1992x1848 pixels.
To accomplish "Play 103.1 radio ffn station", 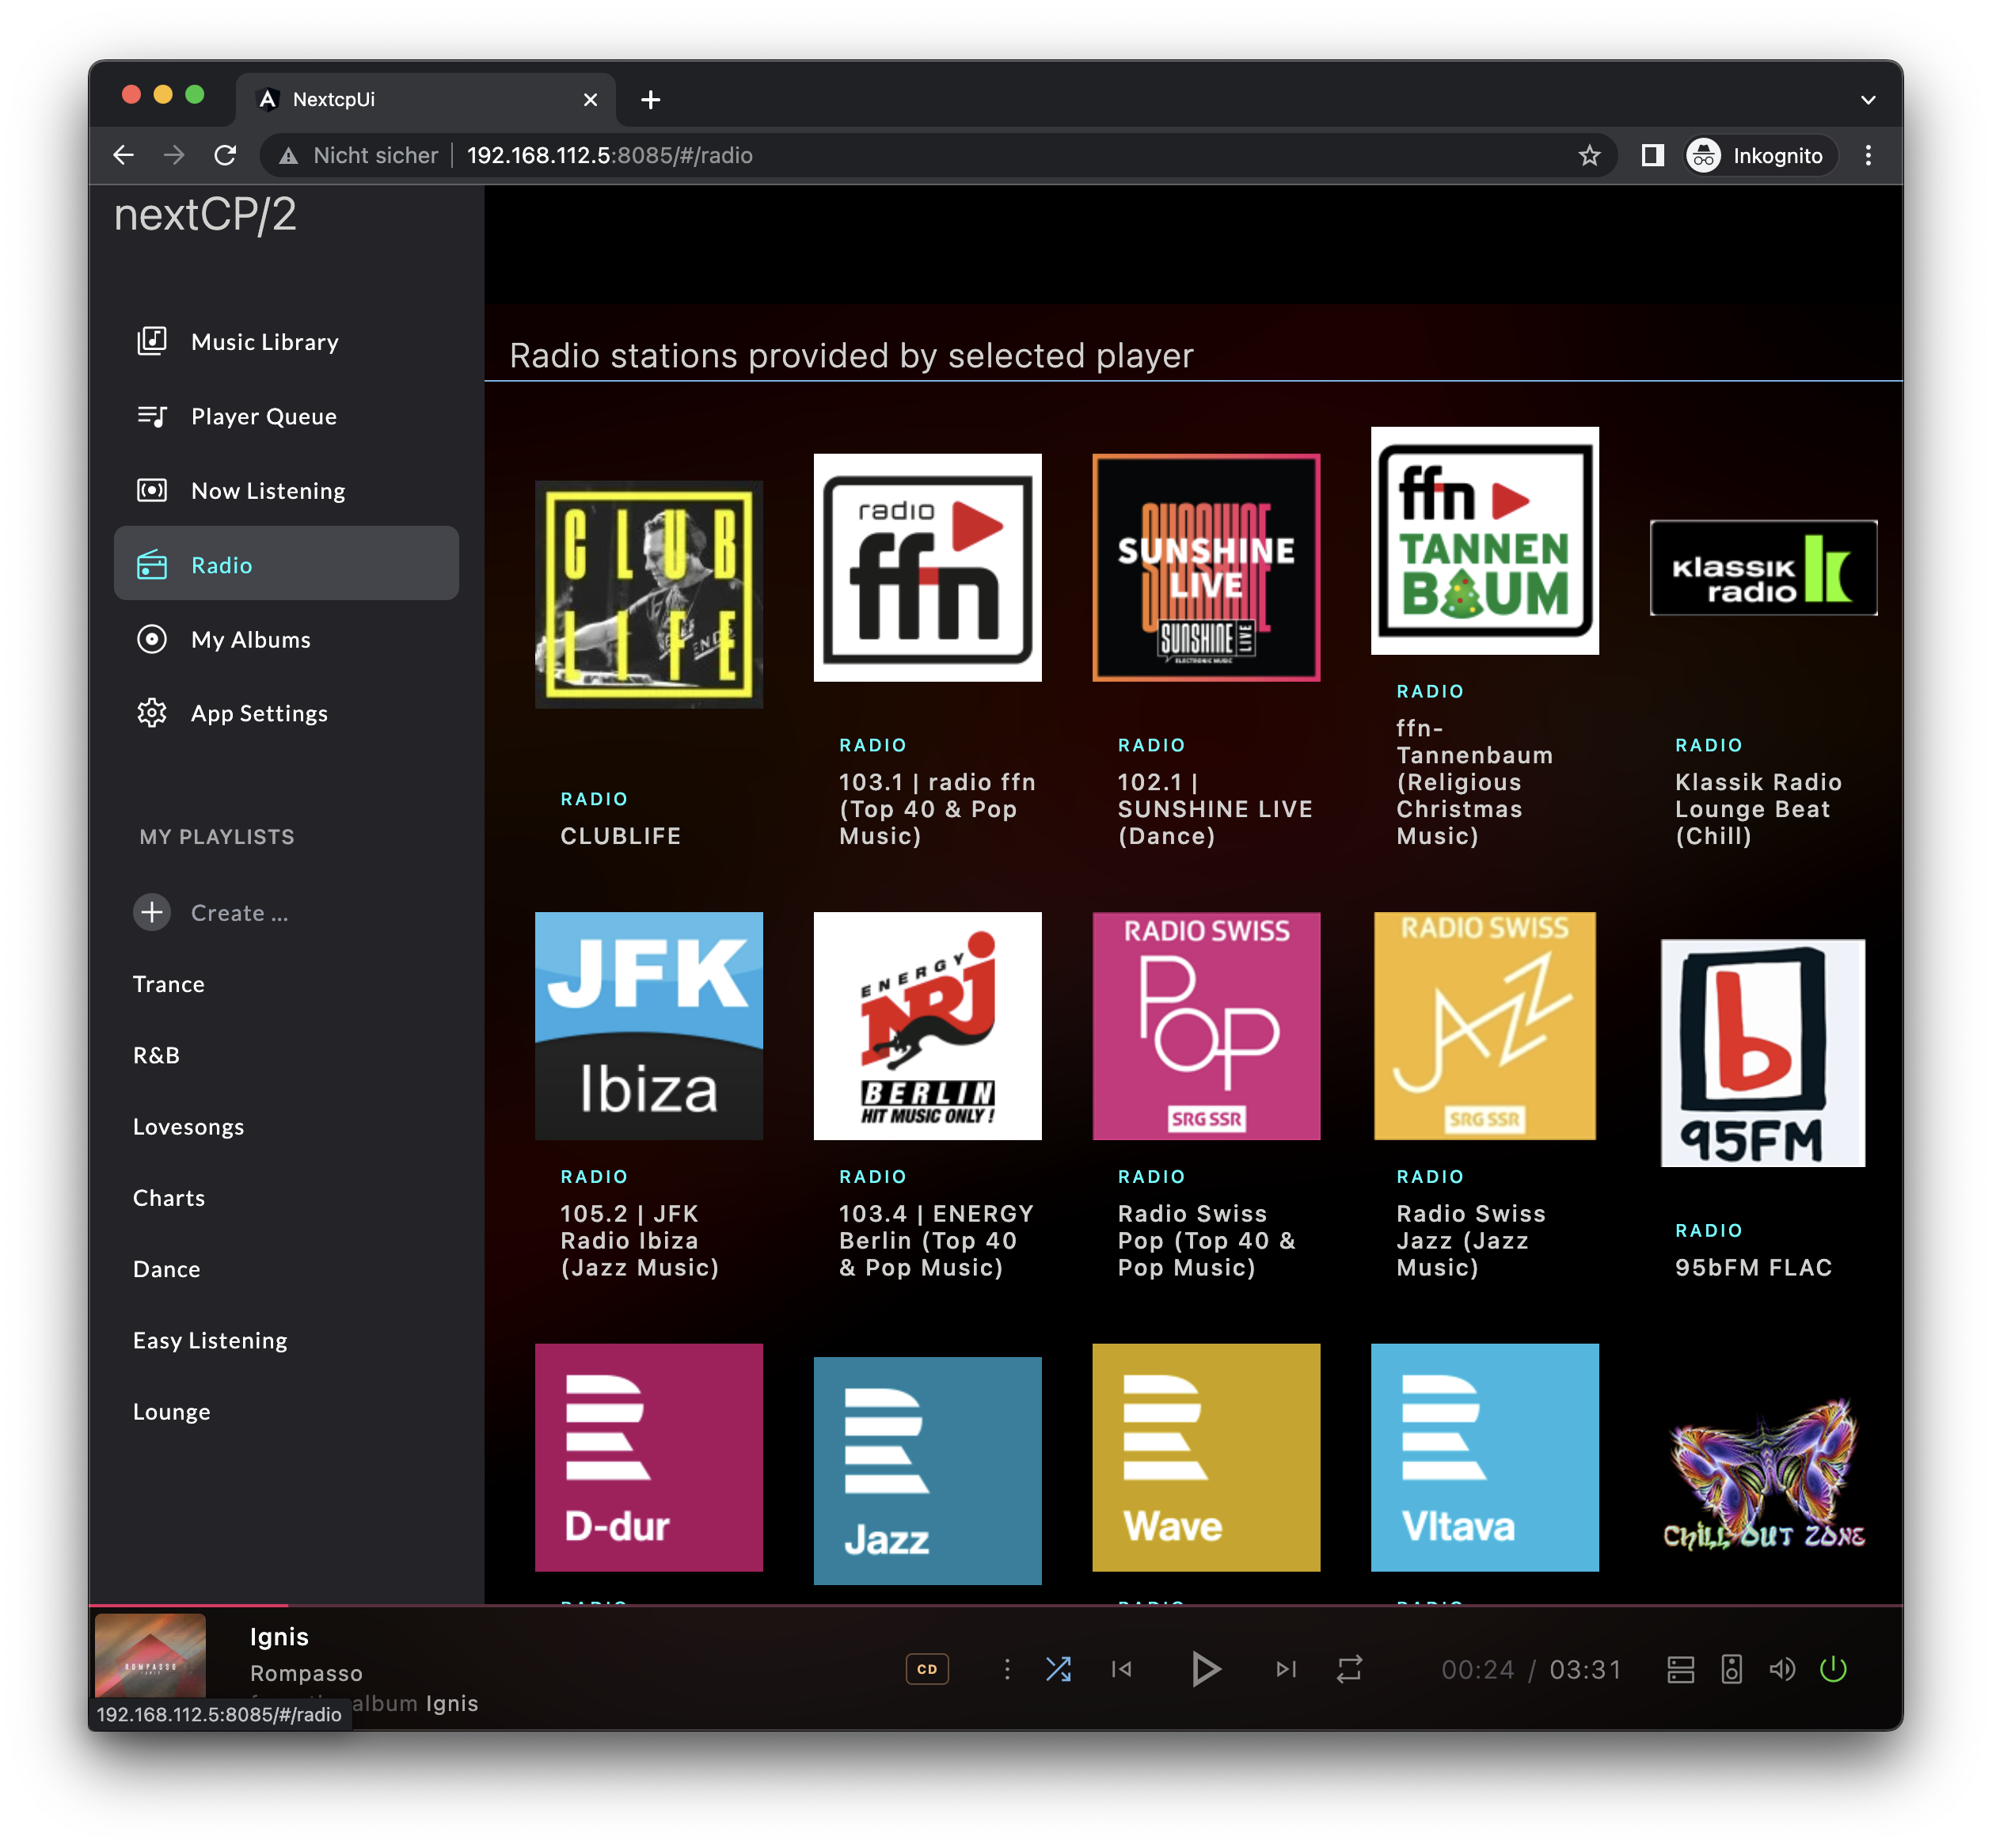I will pos(927,567).
